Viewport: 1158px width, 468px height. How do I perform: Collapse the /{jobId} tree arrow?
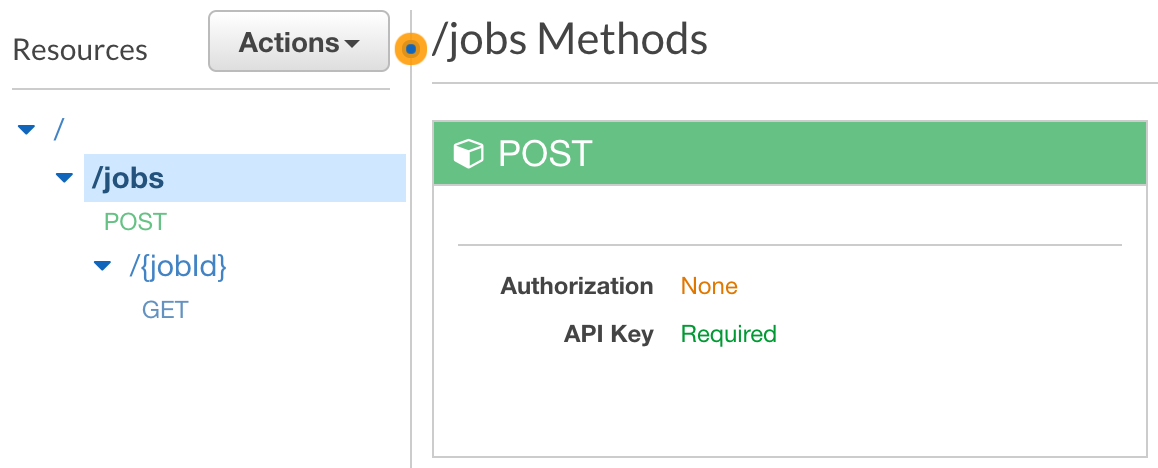click(x=102, y=267)
